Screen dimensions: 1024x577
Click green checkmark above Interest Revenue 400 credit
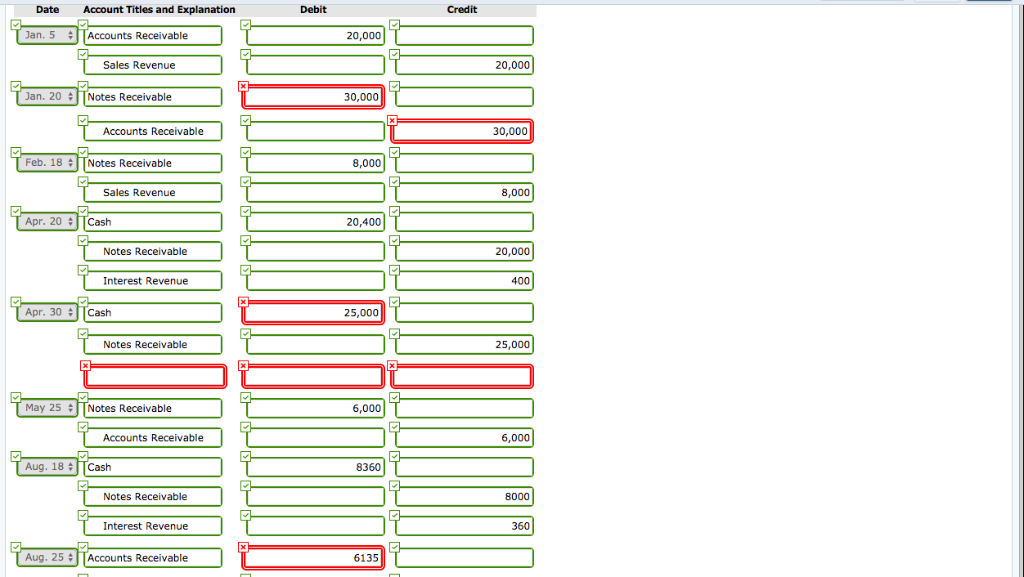coord(393,271)
